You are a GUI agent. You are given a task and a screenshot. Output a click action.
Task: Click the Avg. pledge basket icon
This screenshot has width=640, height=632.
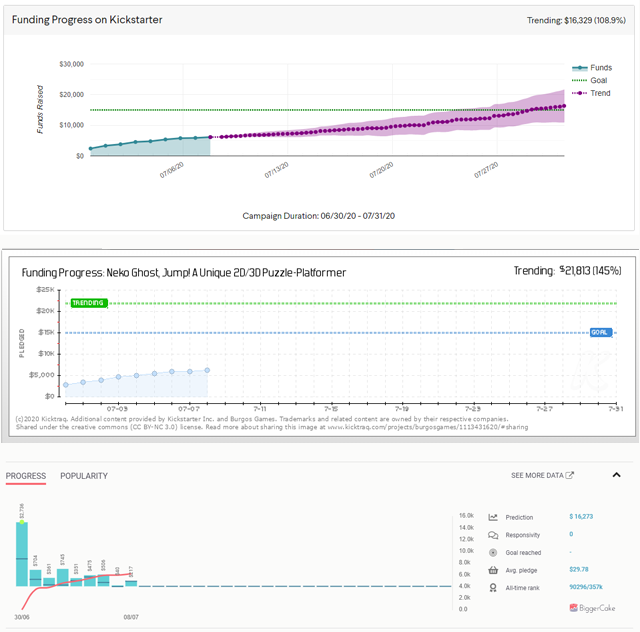pyautogui.click(x=493, y=570)
